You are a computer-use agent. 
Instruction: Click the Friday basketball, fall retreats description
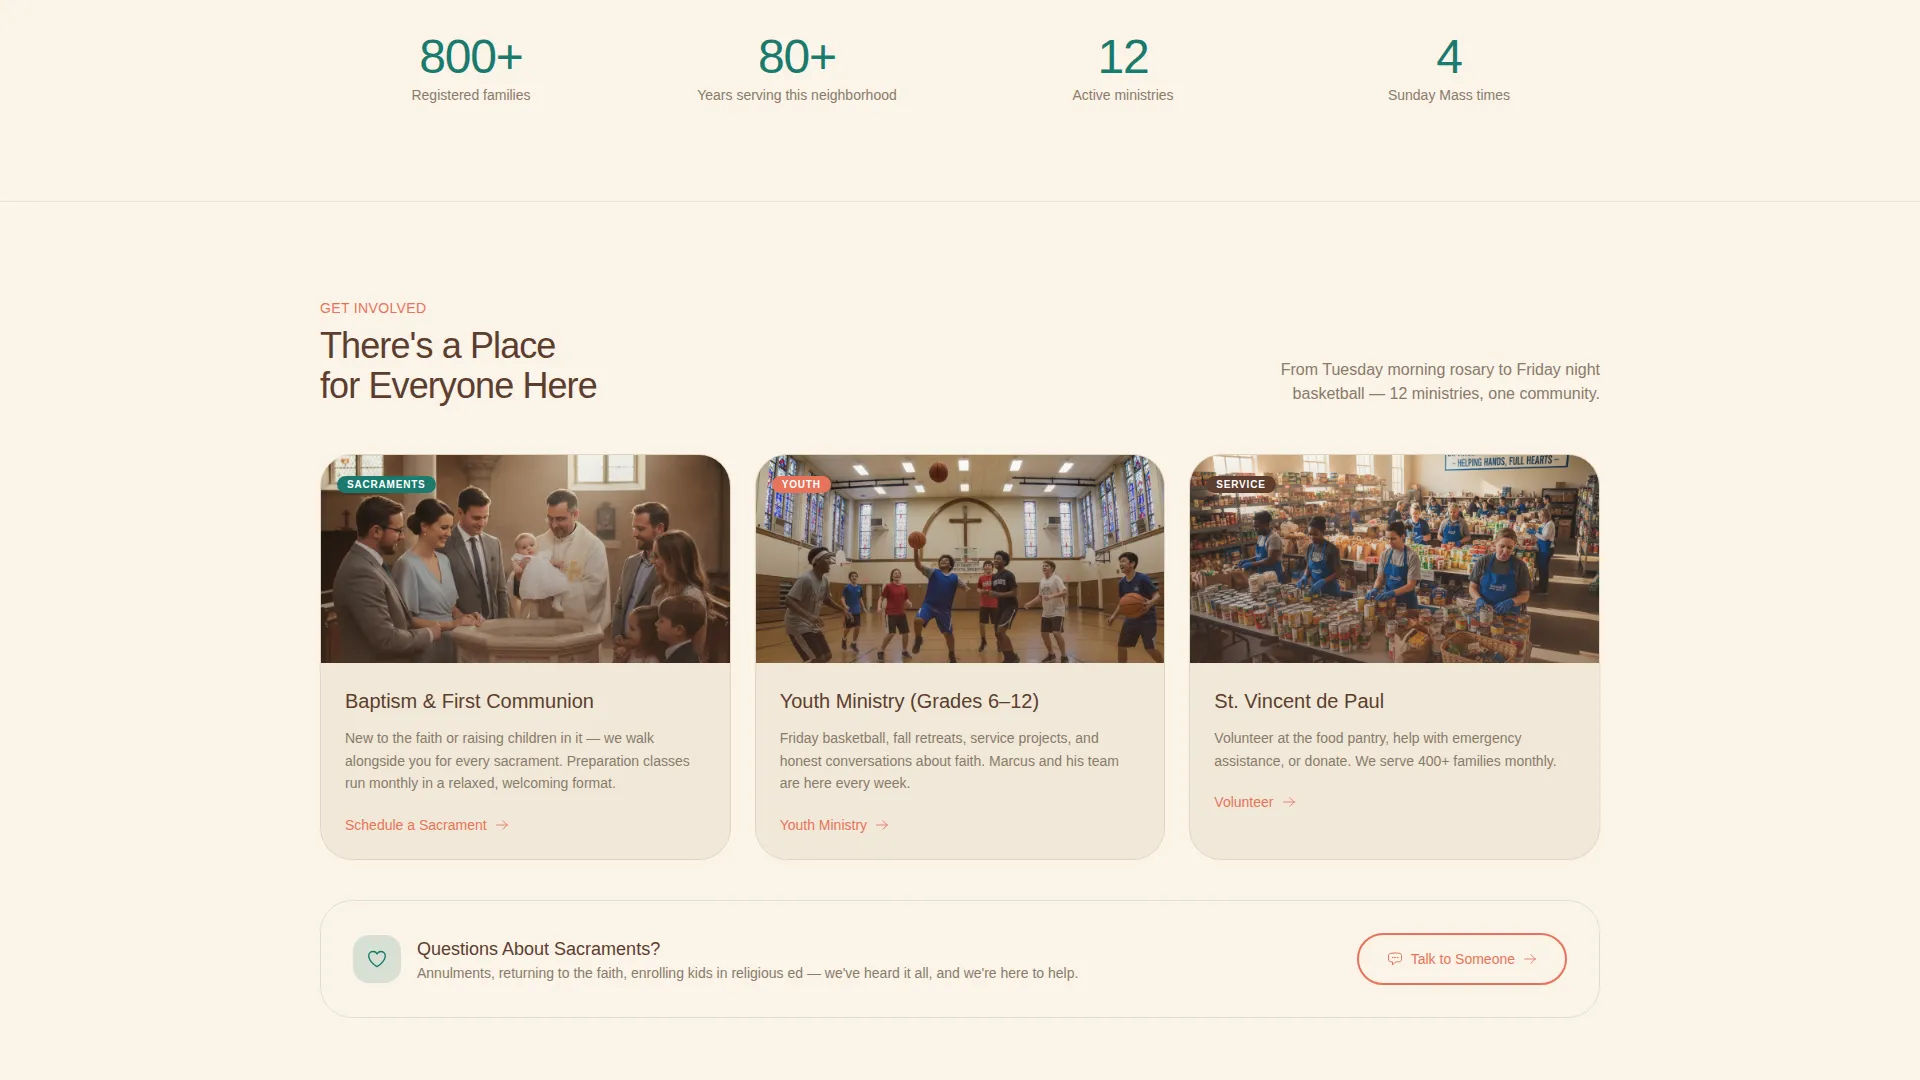[949, 760]
